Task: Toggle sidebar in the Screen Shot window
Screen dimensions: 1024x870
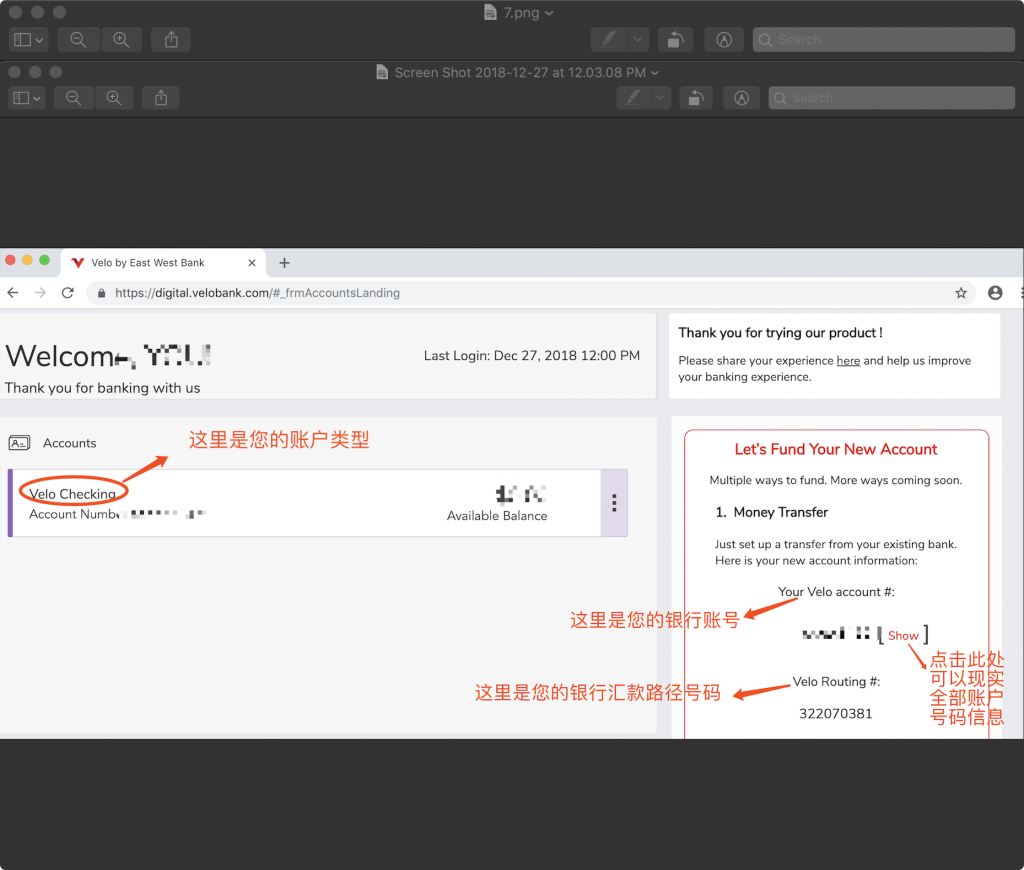Action: click(27, 98)
